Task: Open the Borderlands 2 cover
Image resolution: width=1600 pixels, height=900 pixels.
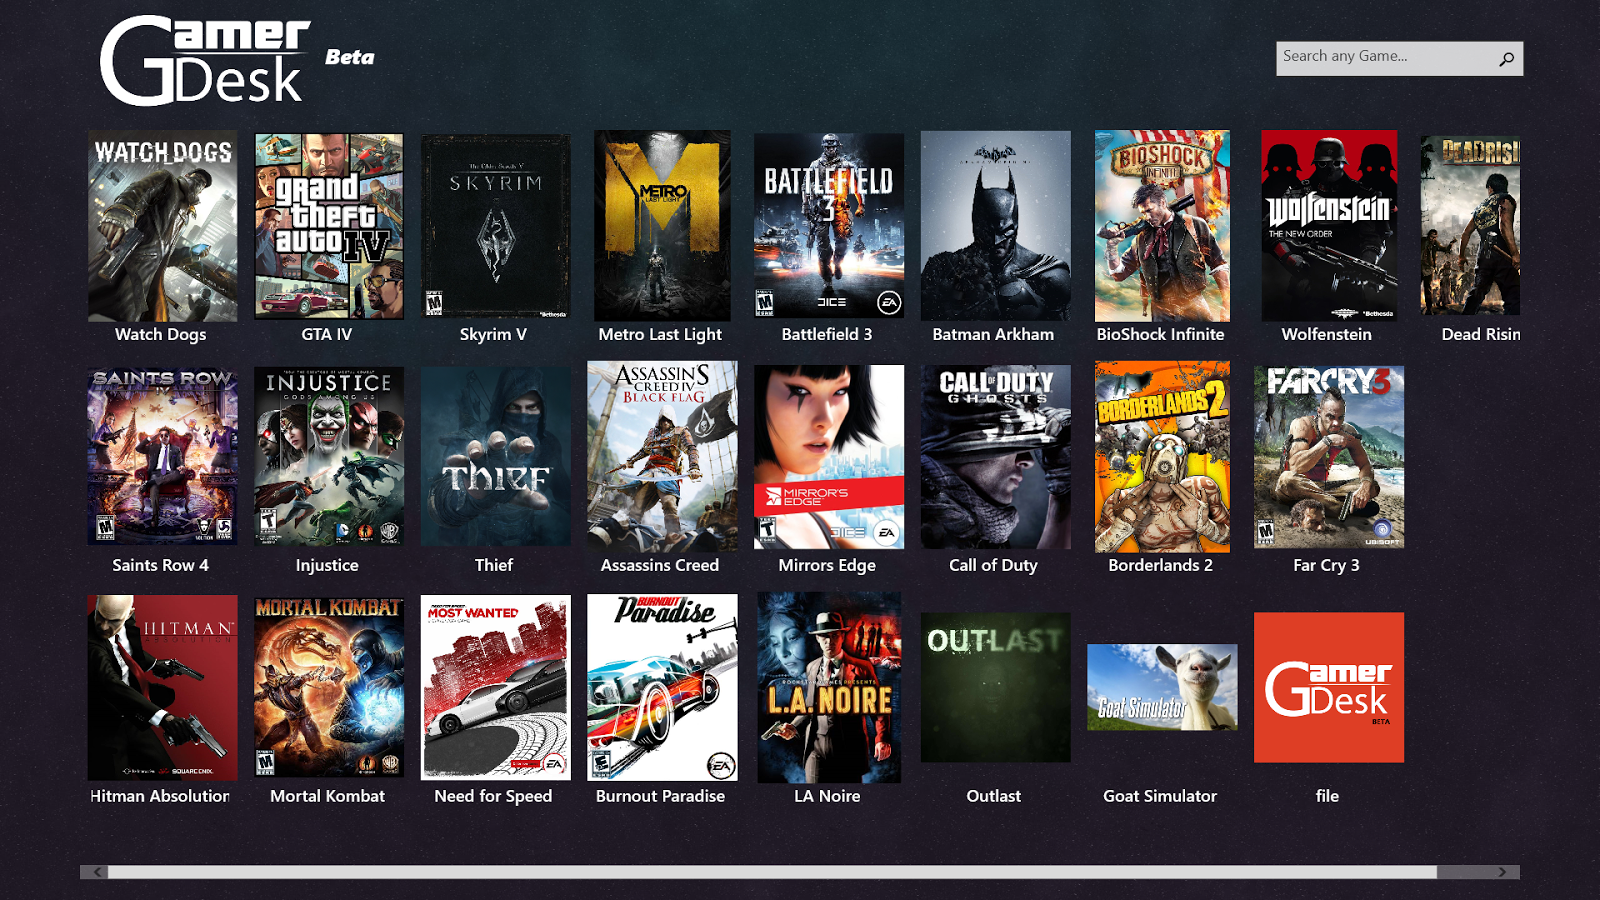Action: click(x=1162, y=456)
